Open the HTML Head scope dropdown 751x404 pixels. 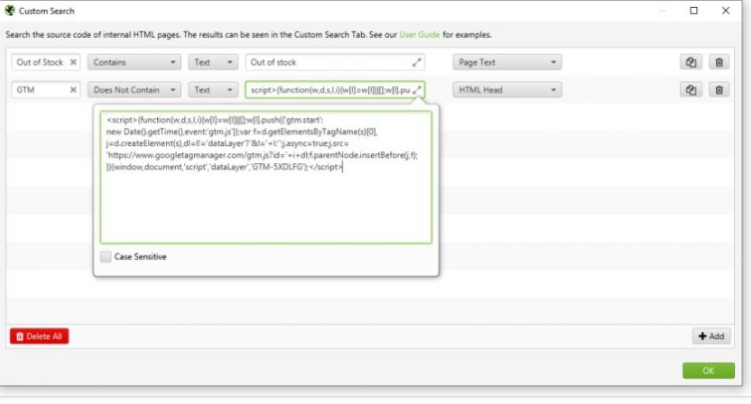[507, 90]
